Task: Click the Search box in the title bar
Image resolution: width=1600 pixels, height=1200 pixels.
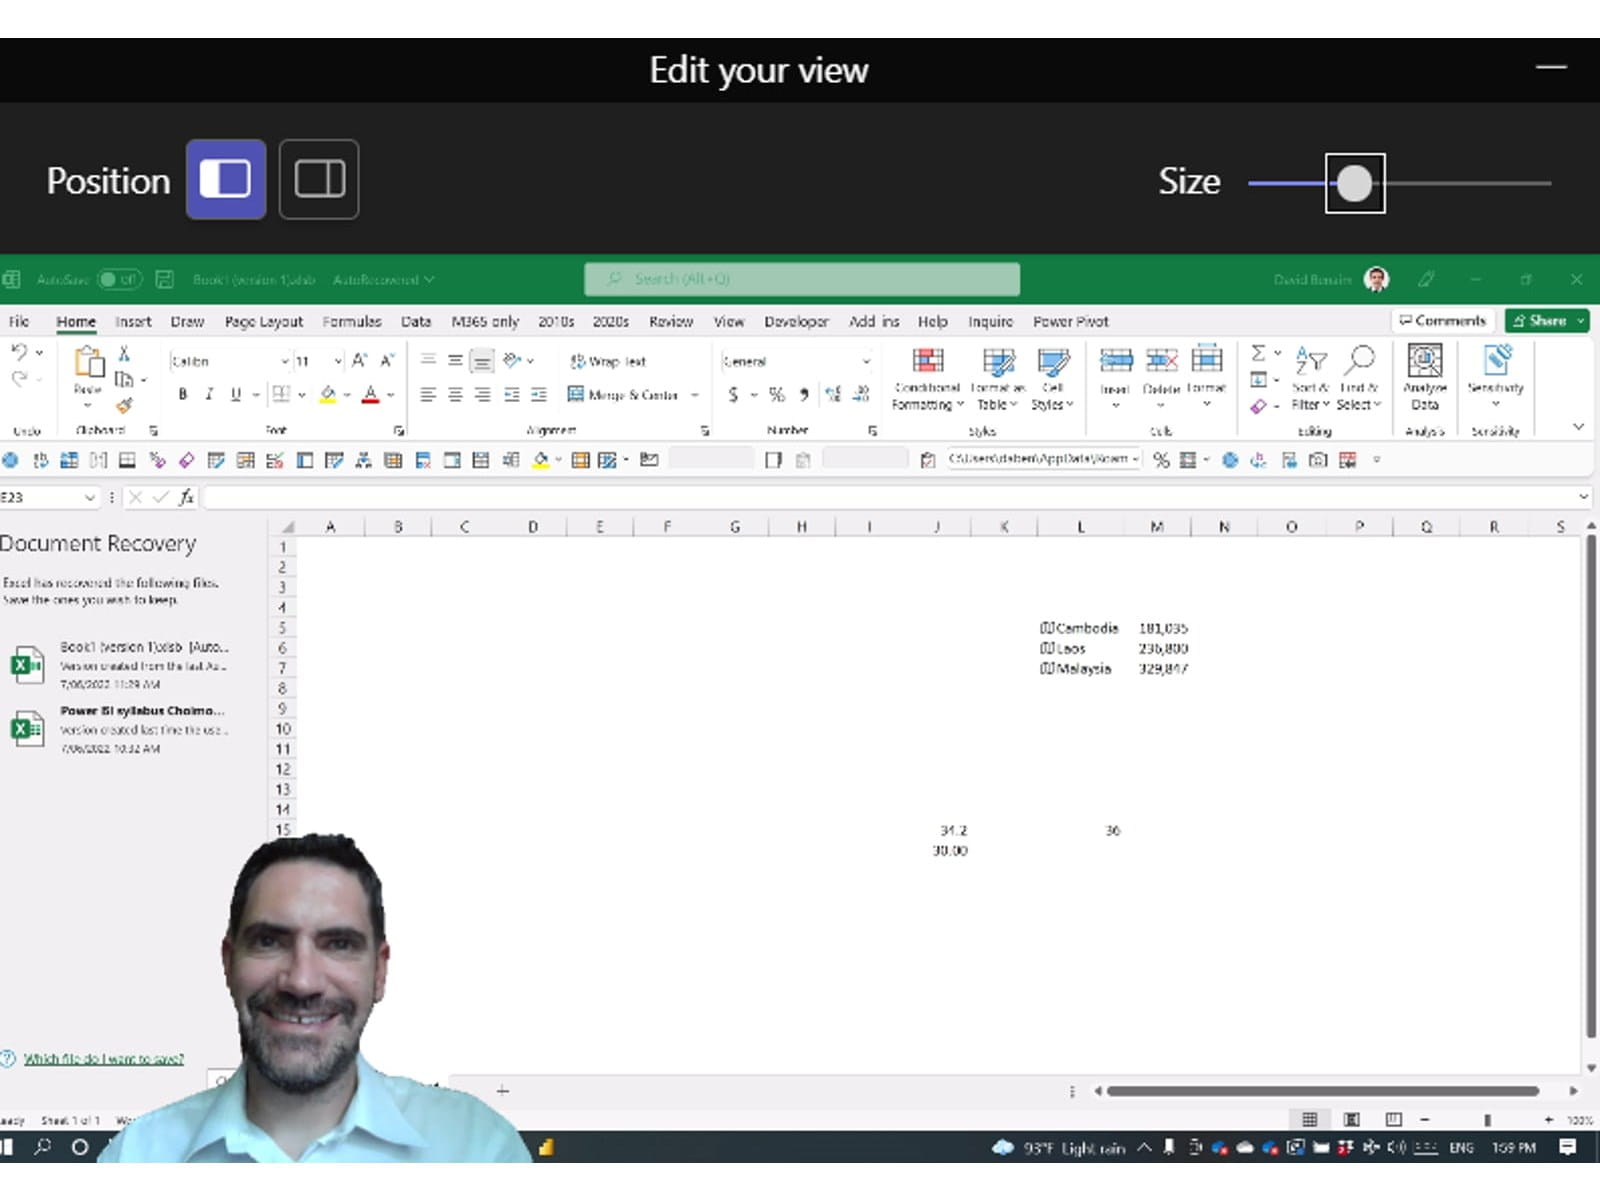Action: pyautogui.click(x=801, y=279)
